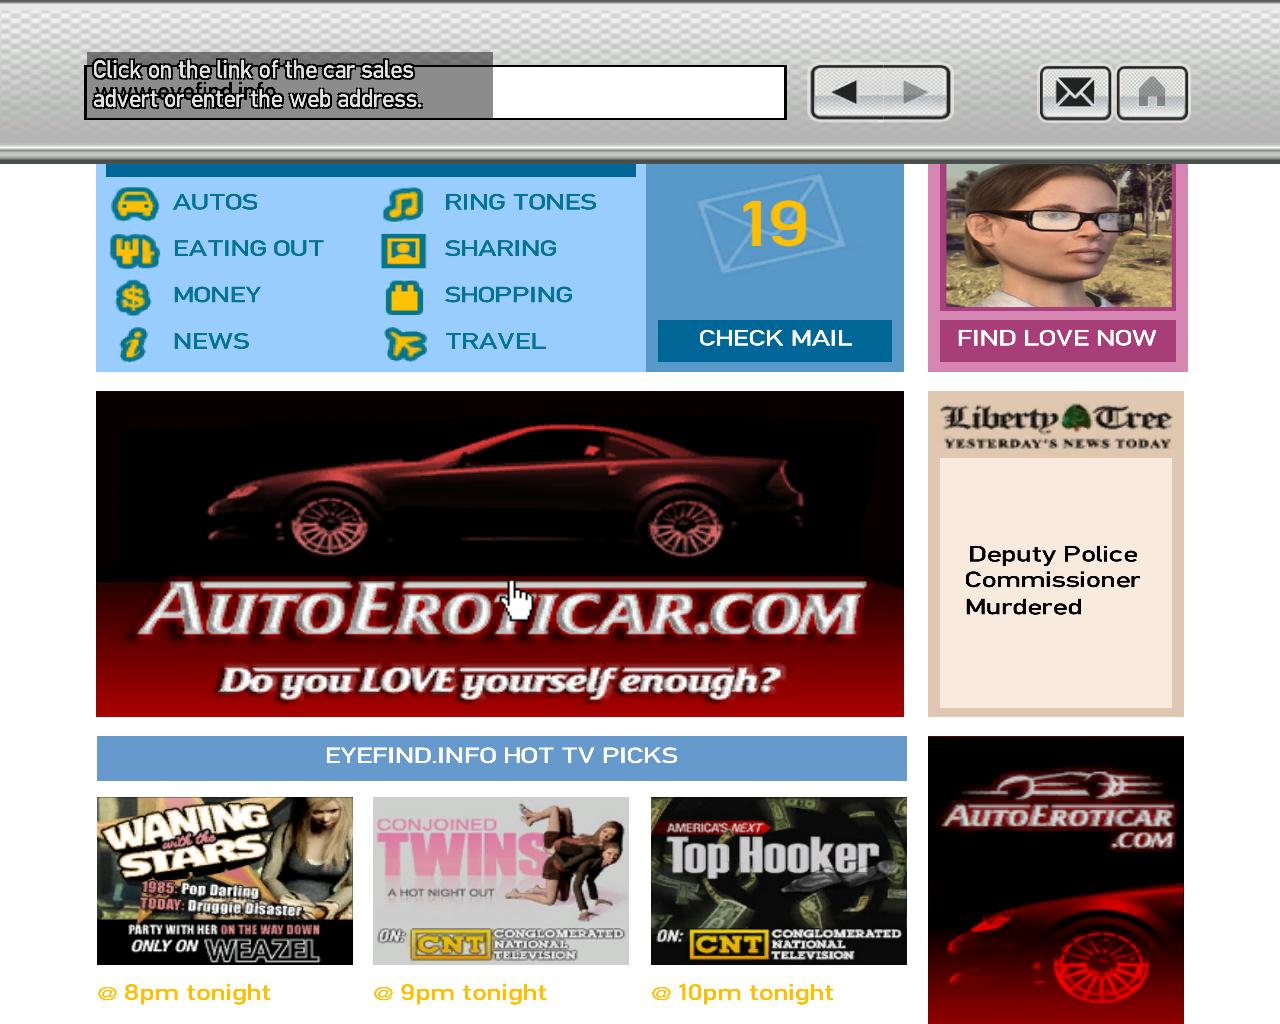
Task: Click the music note Ring Tones icon
Action: tap(403, 204)
